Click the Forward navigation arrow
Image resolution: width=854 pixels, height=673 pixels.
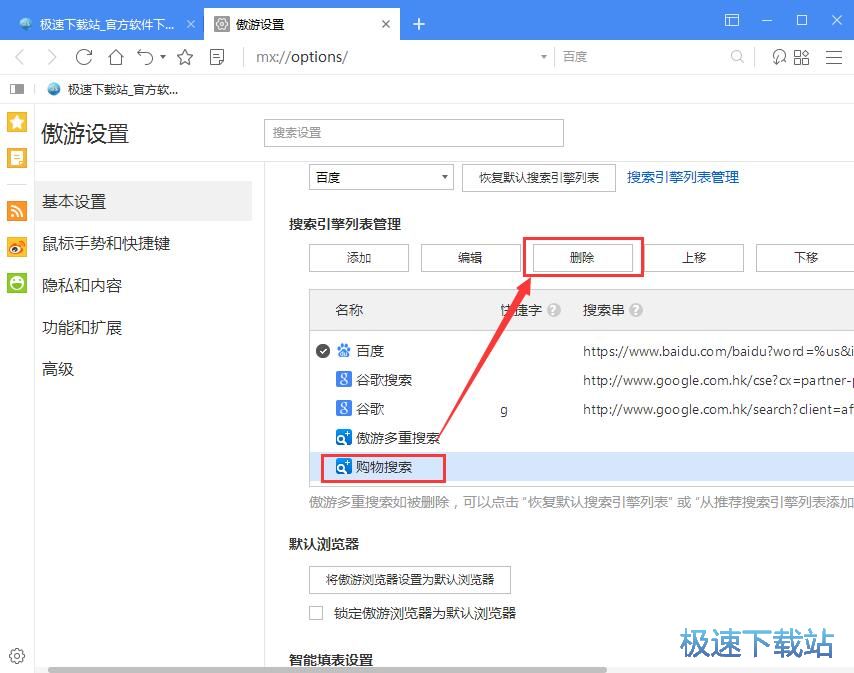(52, 57)
